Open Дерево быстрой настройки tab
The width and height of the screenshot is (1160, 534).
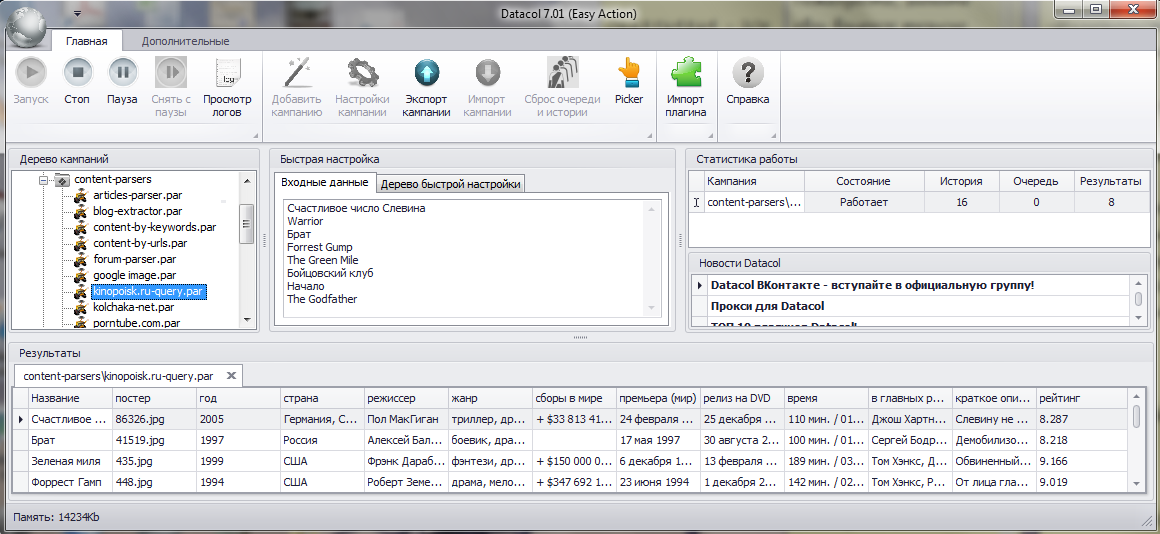pos(451,184)
